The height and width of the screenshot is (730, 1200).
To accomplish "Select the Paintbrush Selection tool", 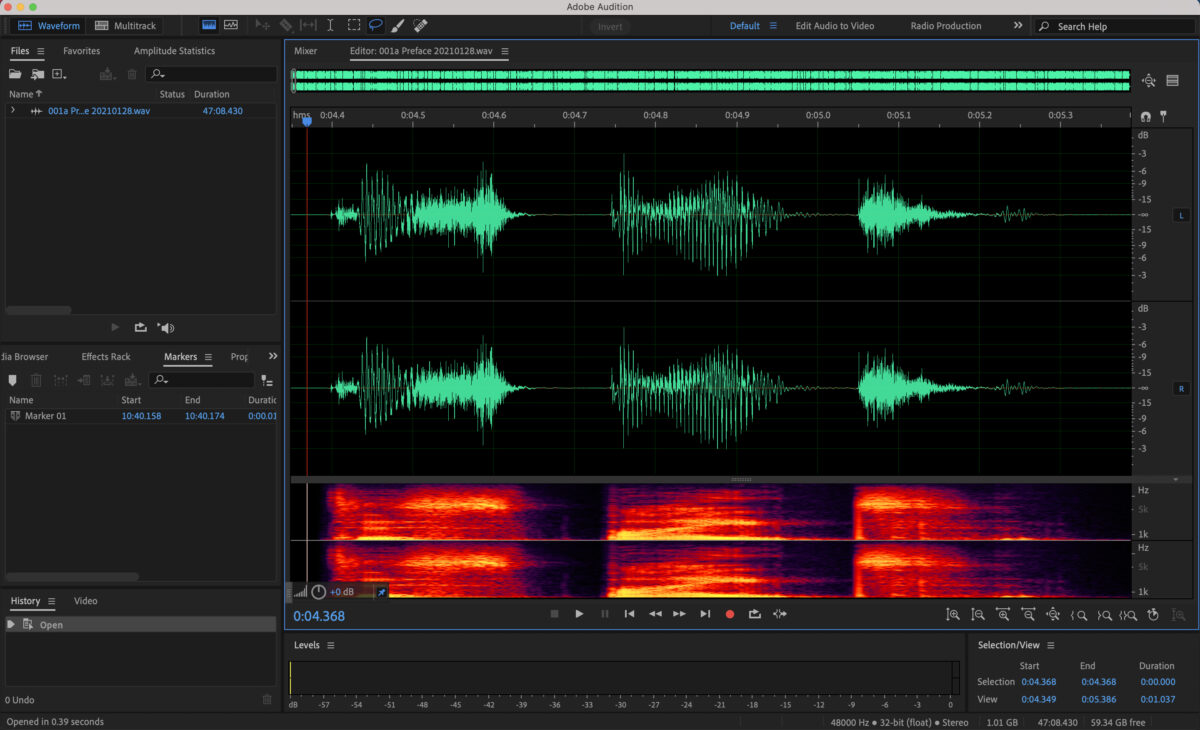I will [398, 25].
